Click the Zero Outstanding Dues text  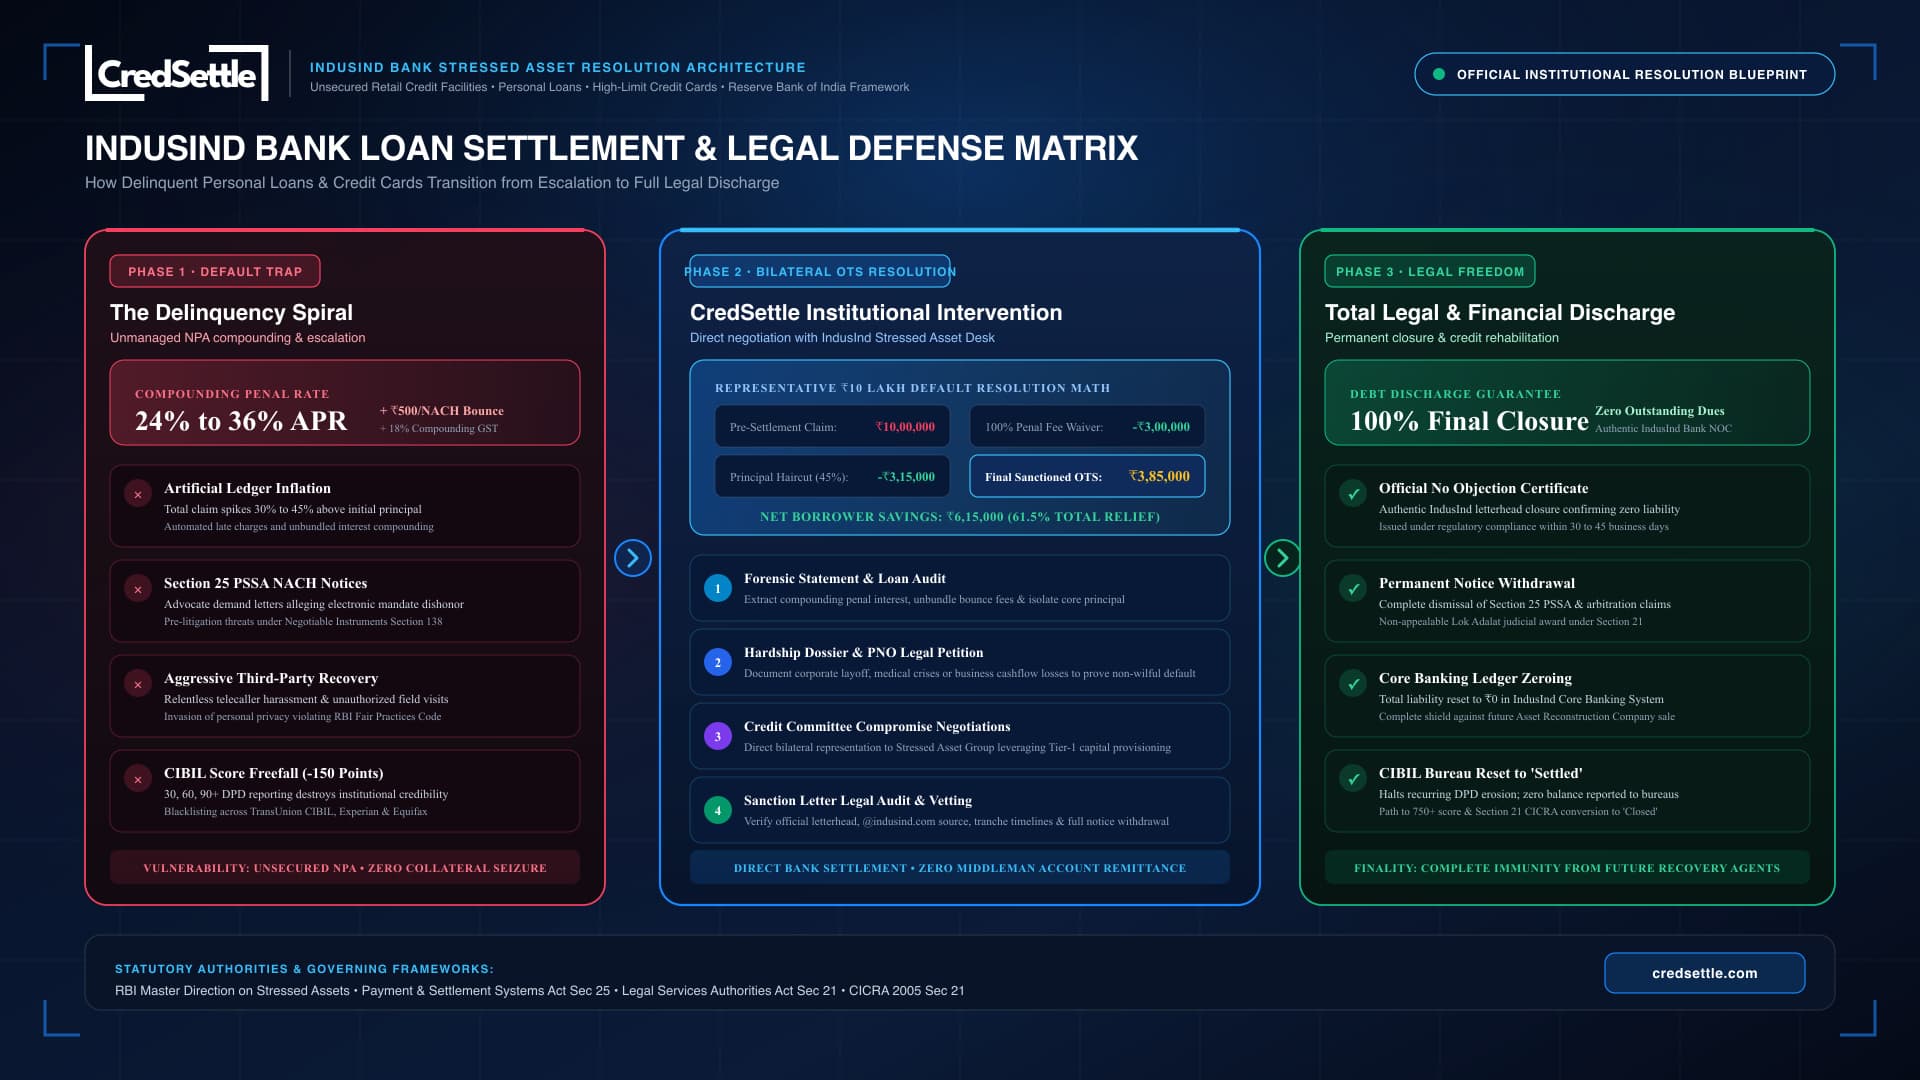1660,411
